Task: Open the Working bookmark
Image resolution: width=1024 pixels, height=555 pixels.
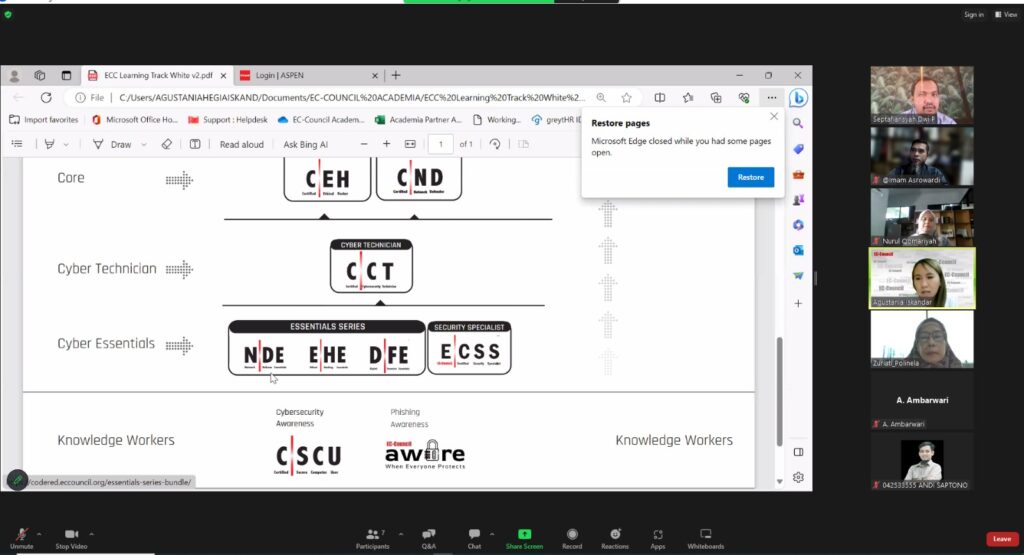Action: 496,119
